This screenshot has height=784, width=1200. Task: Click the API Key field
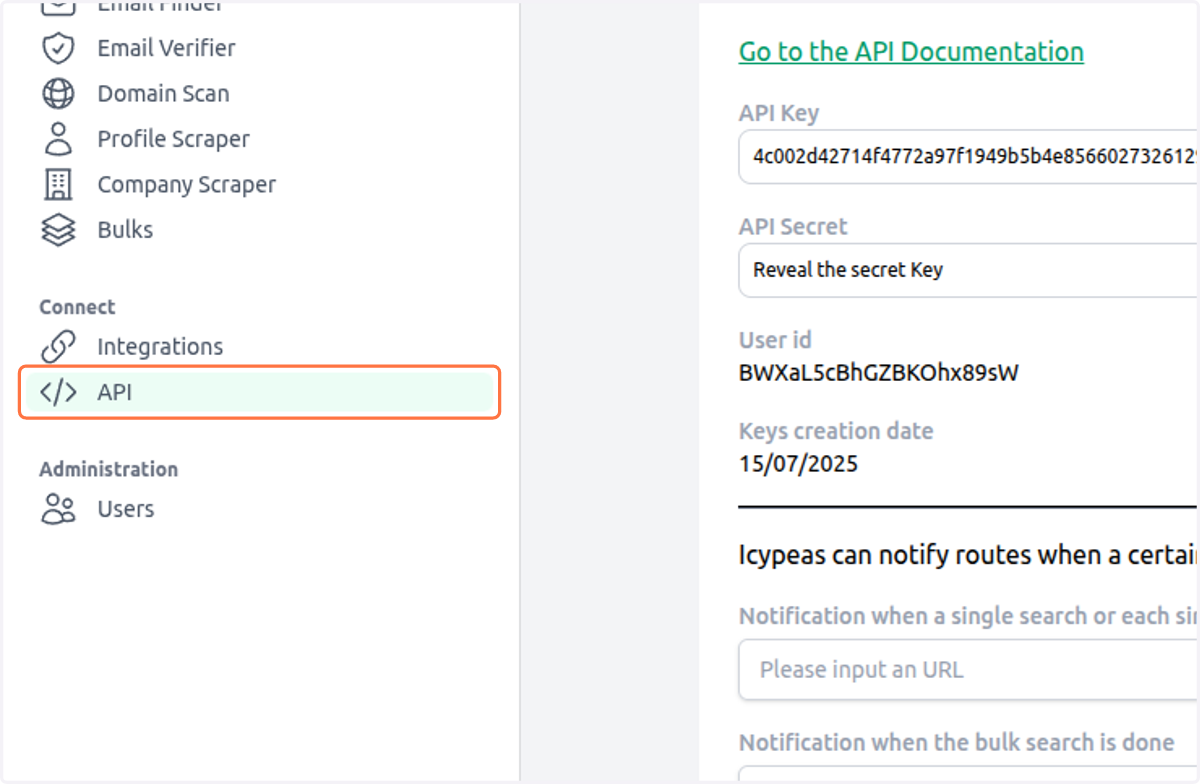point(968,156)
